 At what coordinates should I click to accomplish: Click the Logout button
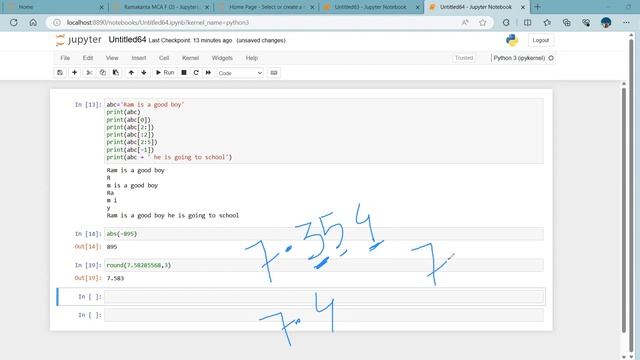540,40
